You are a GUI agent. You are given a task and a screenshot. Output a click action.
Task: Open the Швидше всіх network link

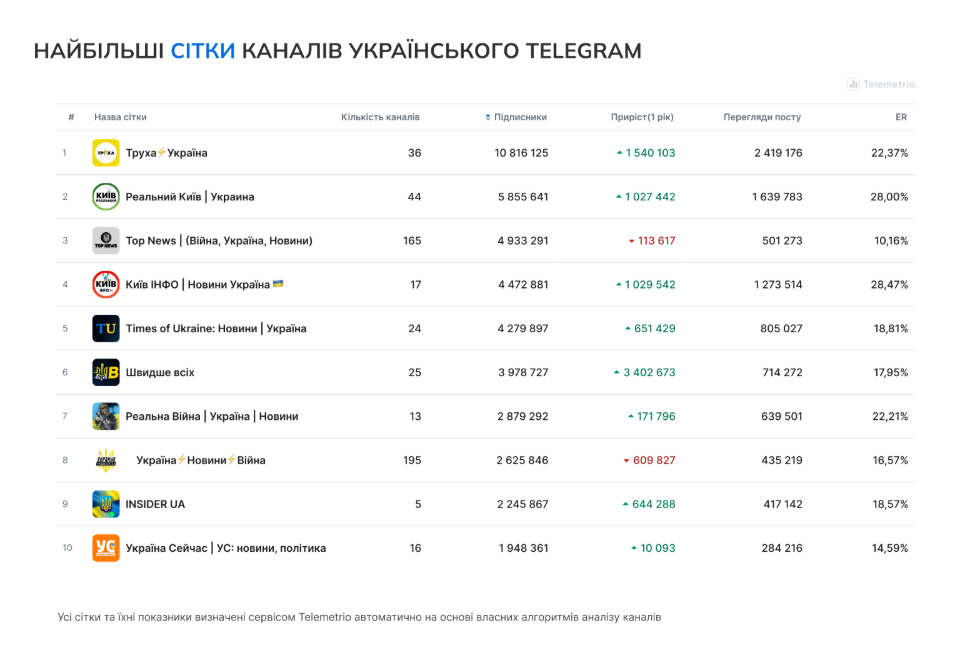point(160,373)
